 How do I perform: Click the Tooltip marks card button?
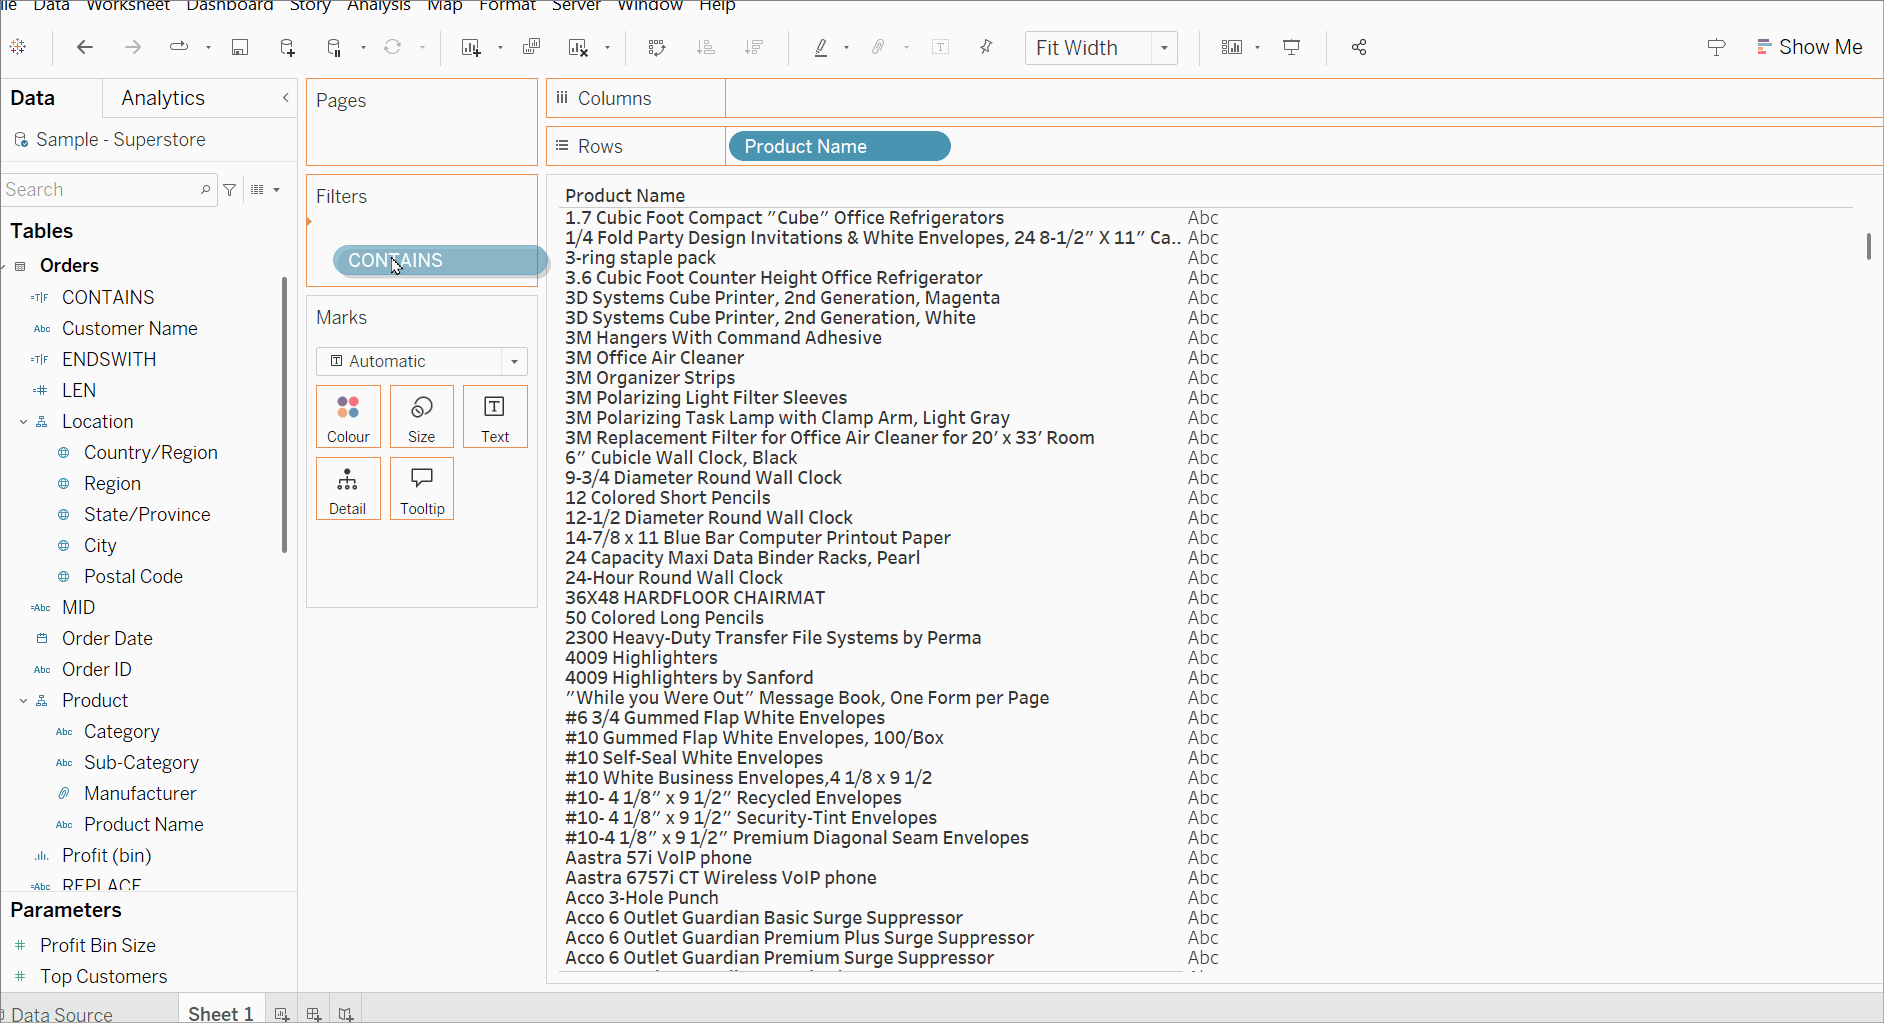click(x=422, y=489)
